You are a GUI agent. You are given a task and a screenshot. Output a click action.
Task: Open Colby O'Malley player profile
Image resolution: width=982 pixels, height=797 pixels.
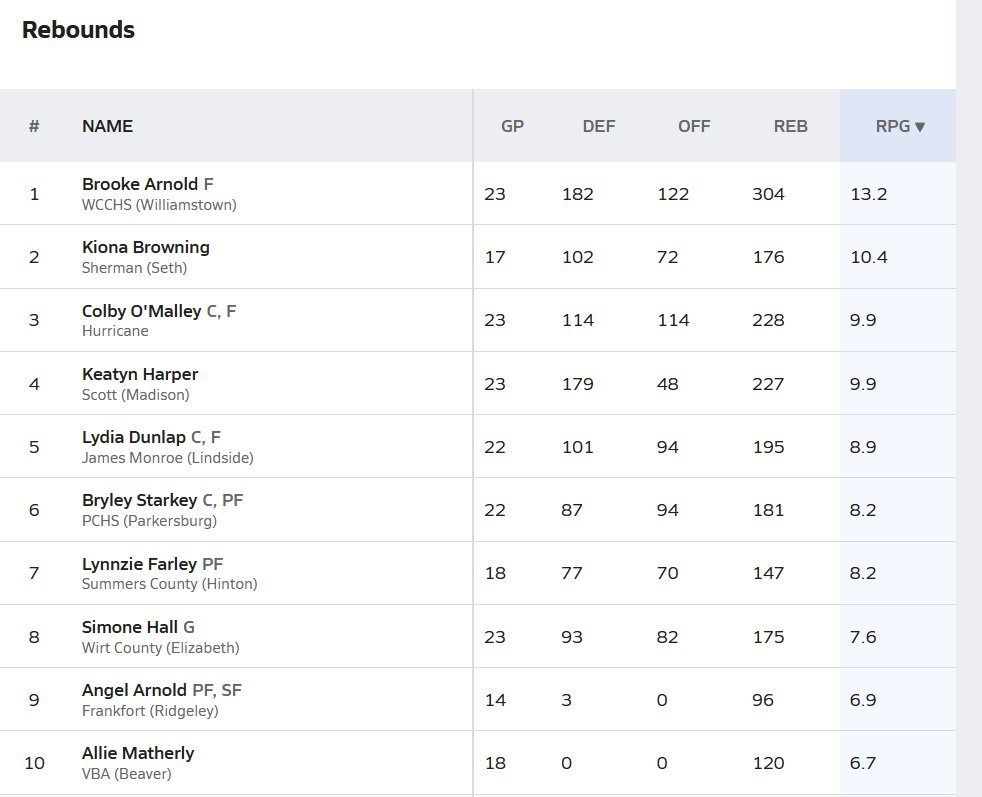(x=142, y=311)
